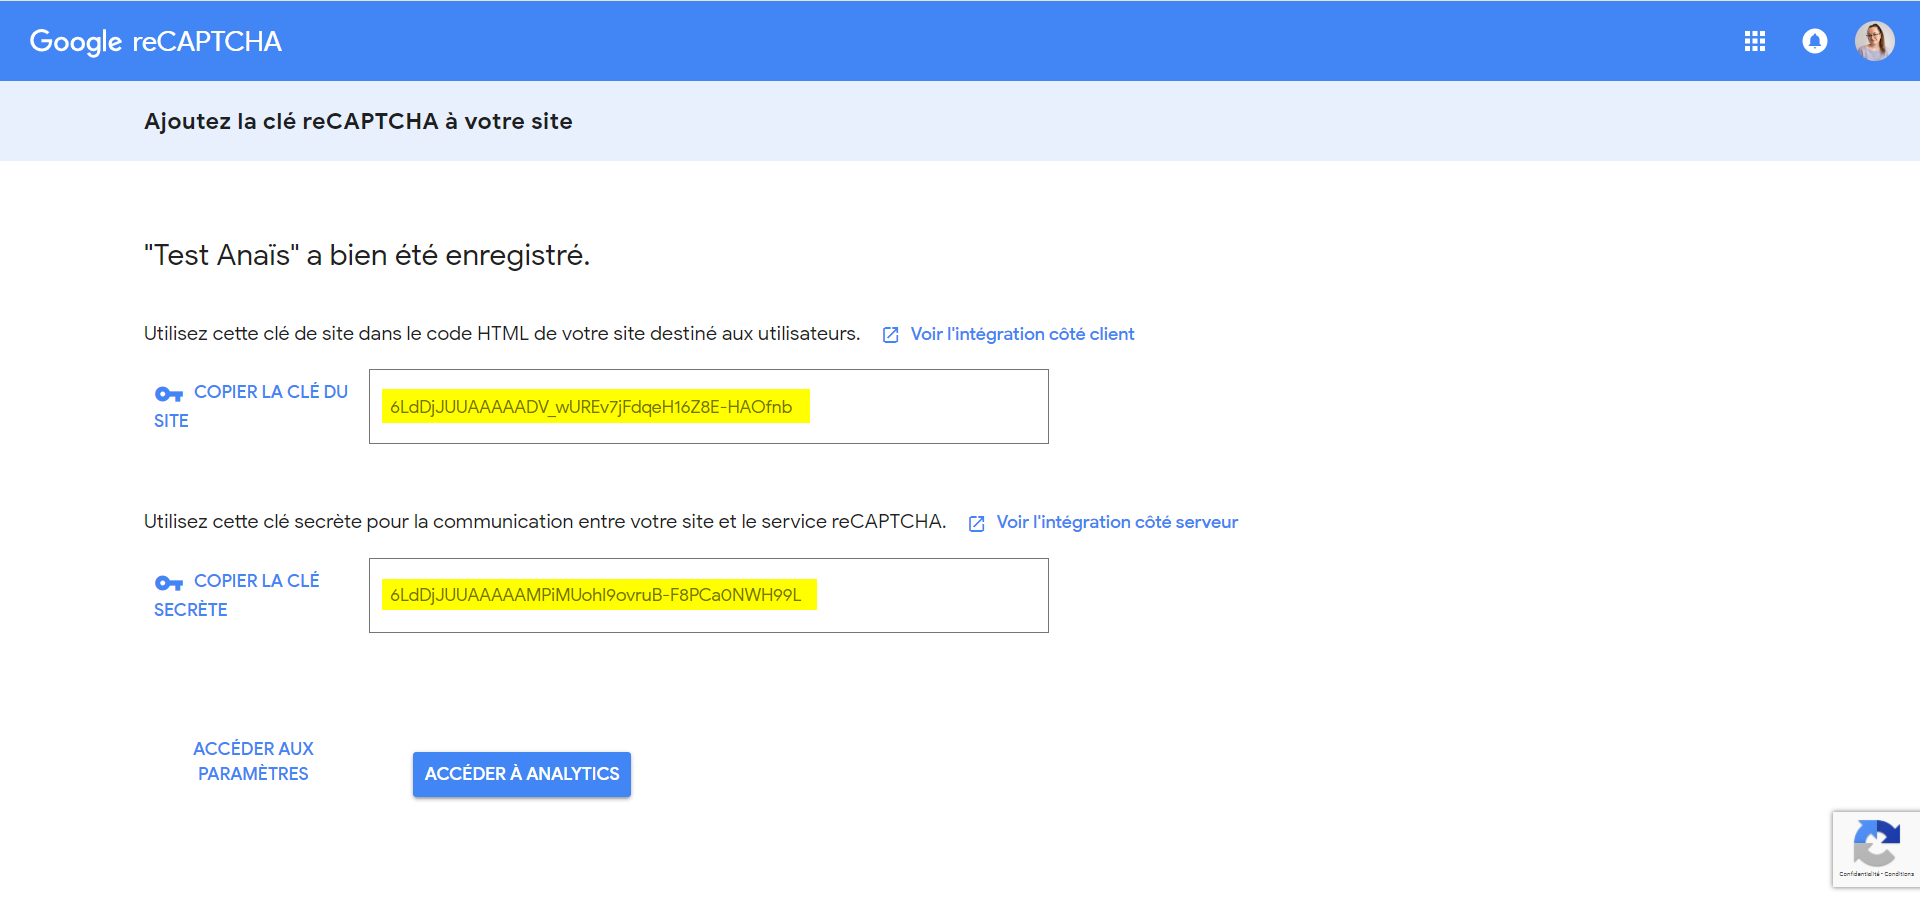The image size is (1920, 902).
Task: Click the Google reCAPTCHA logo
Action: point(156,41)
